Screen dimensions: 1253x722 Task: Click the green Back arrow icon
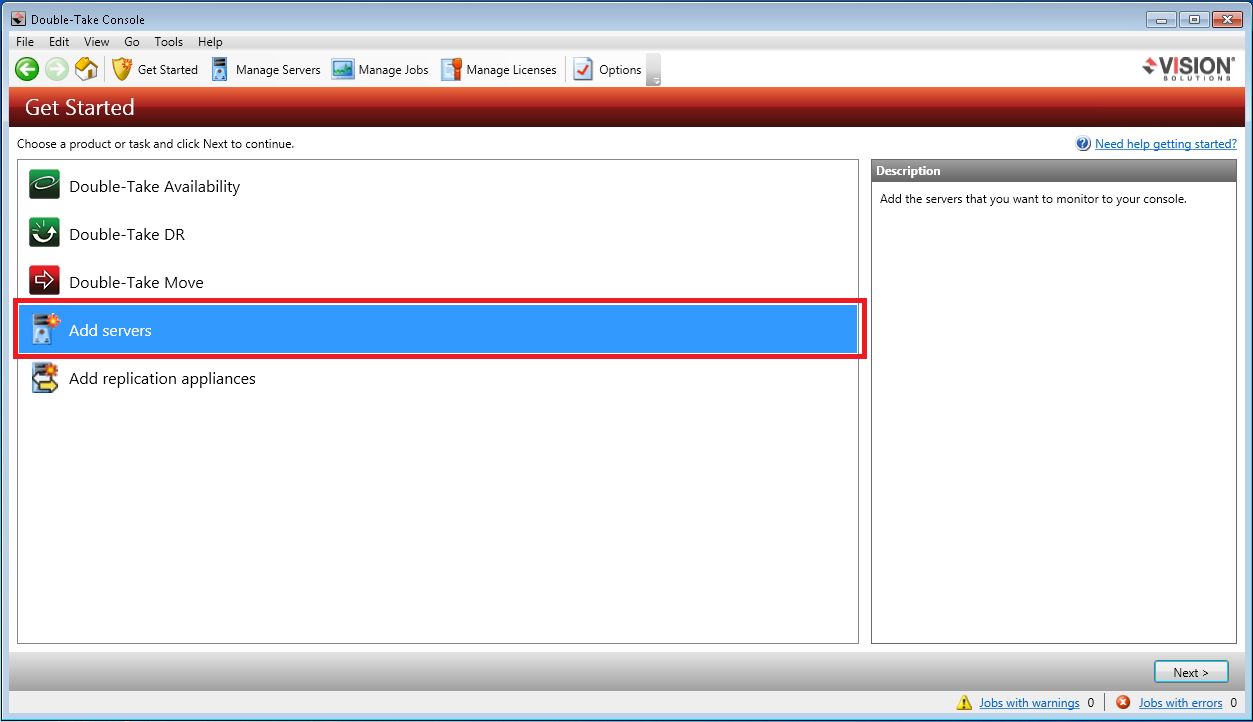tap(27, 69)
